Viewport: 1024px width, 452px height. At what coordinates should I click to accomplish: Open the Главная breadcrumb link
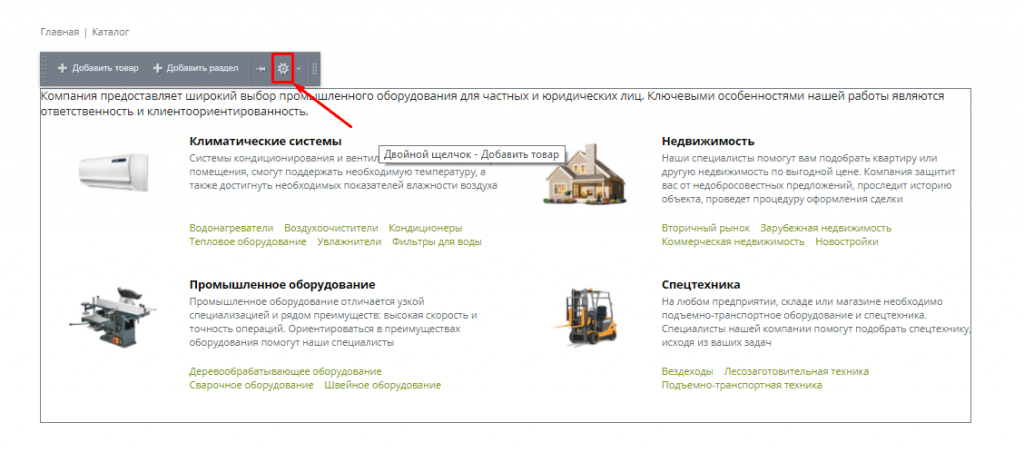click(59, 31)
